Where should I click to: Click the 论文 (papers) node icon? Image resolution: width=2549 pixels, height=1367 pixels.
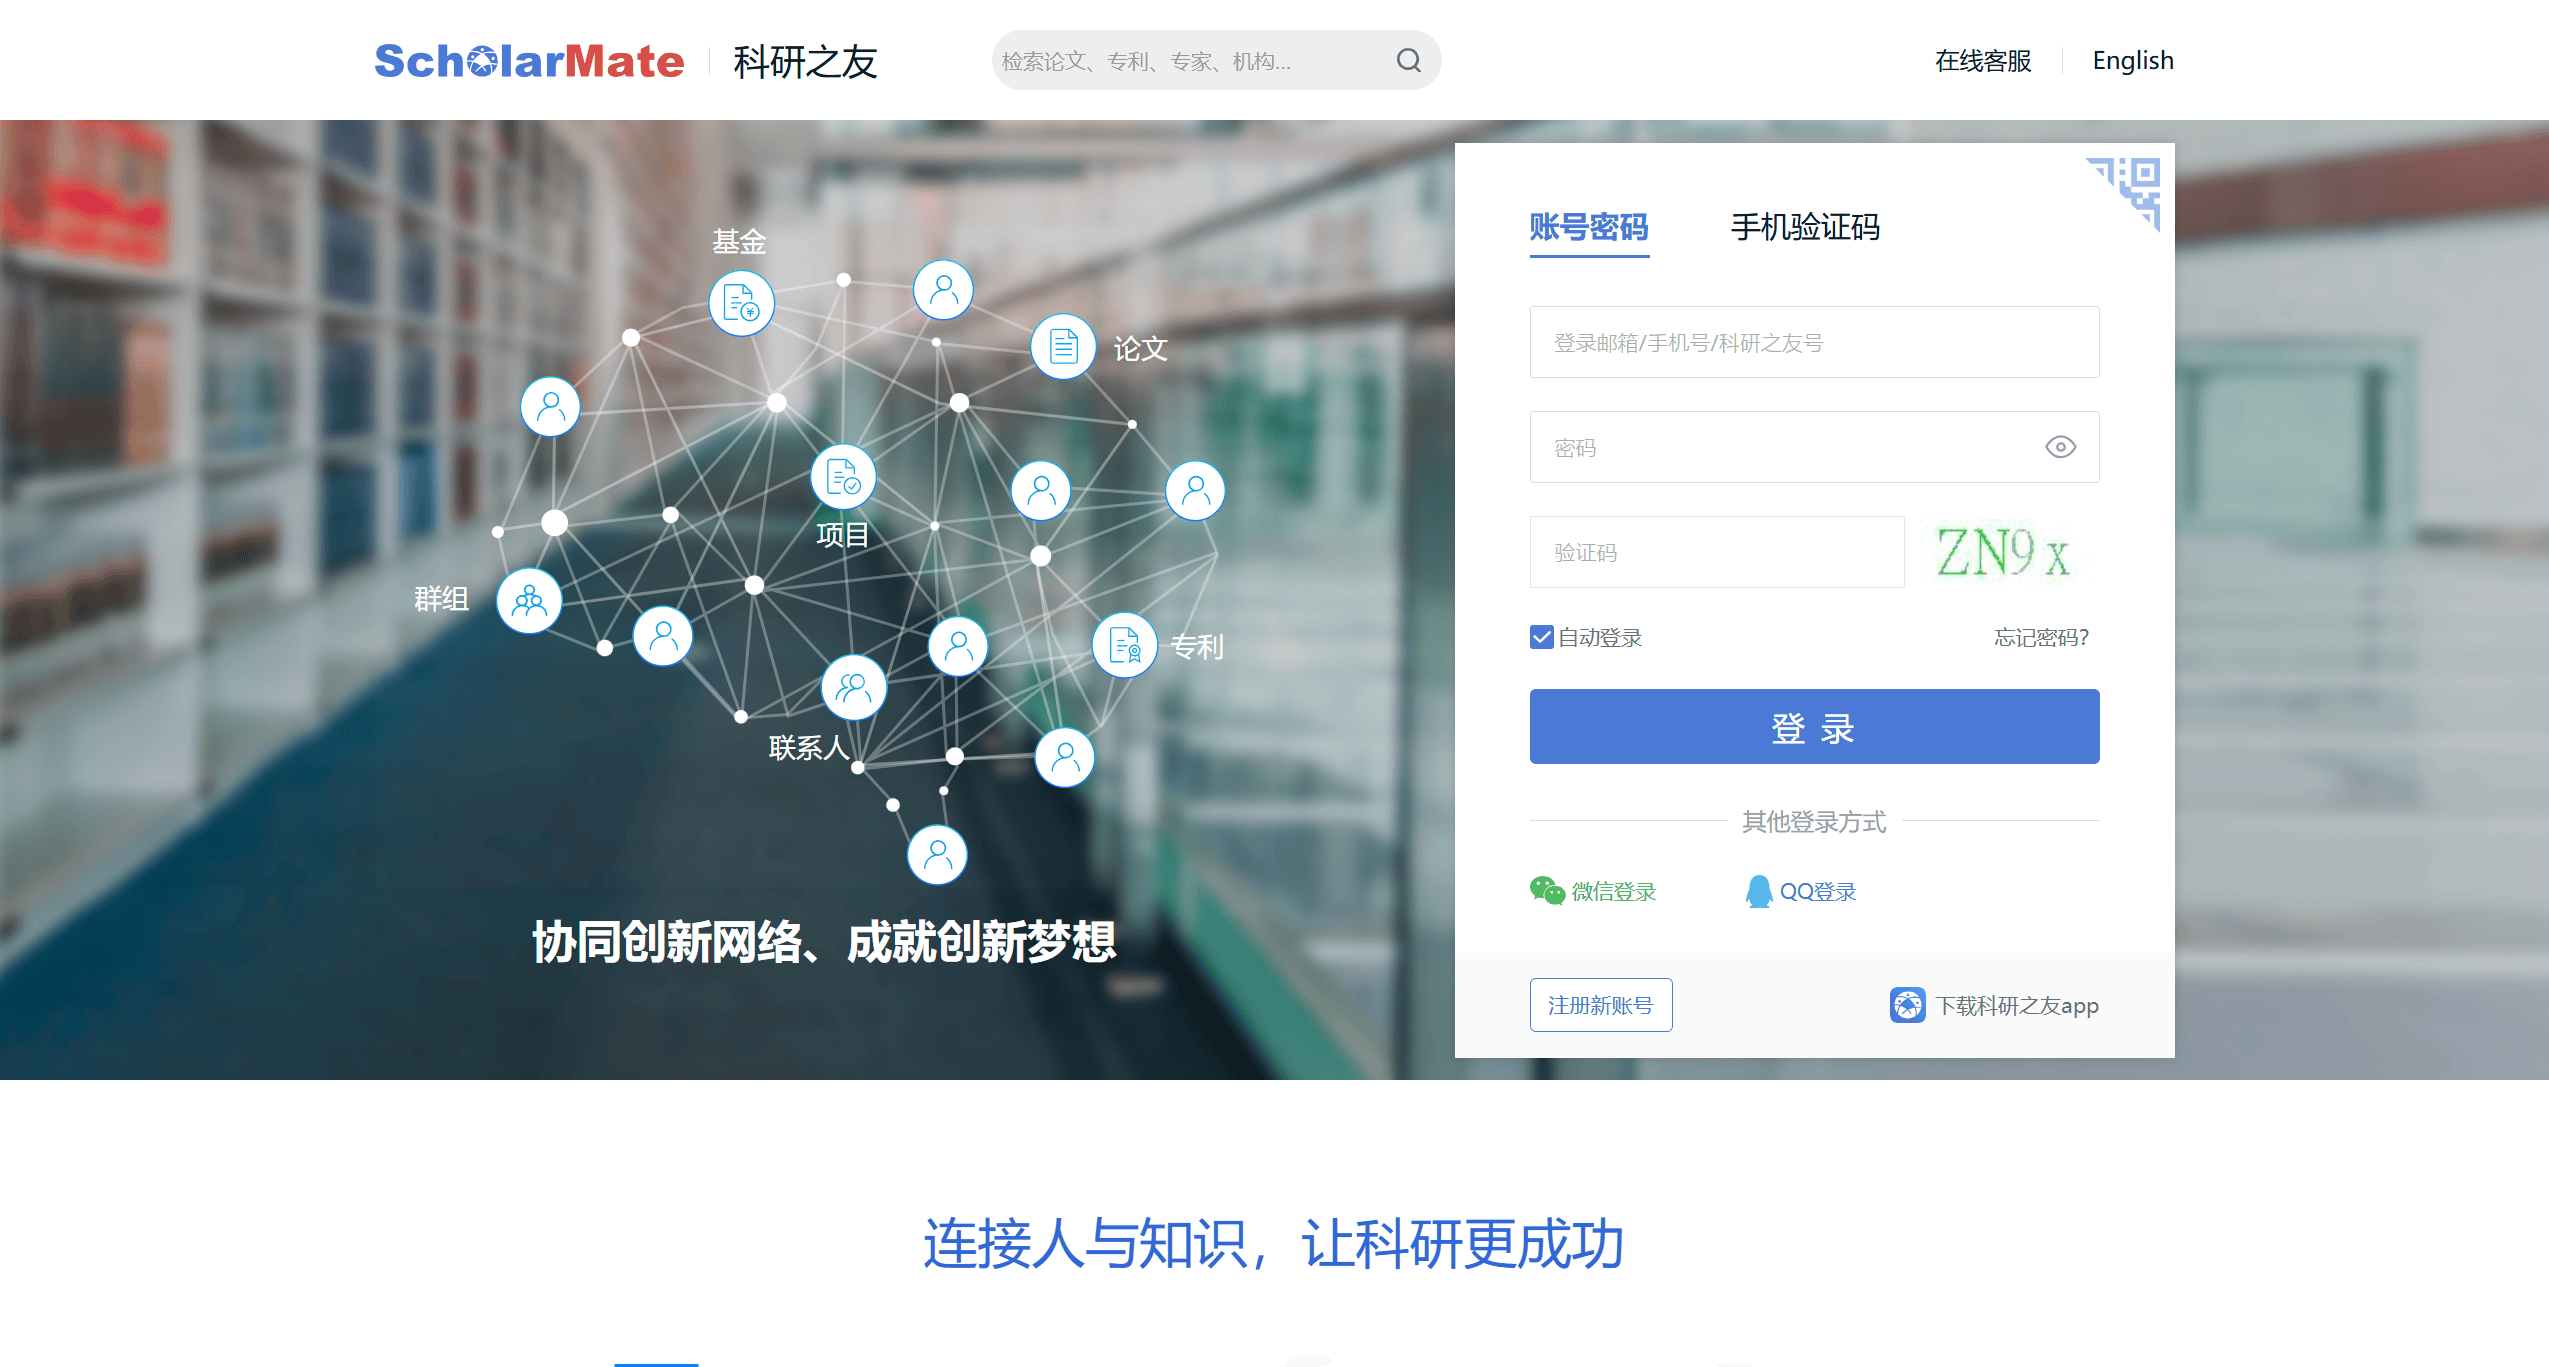[1062, 347]
